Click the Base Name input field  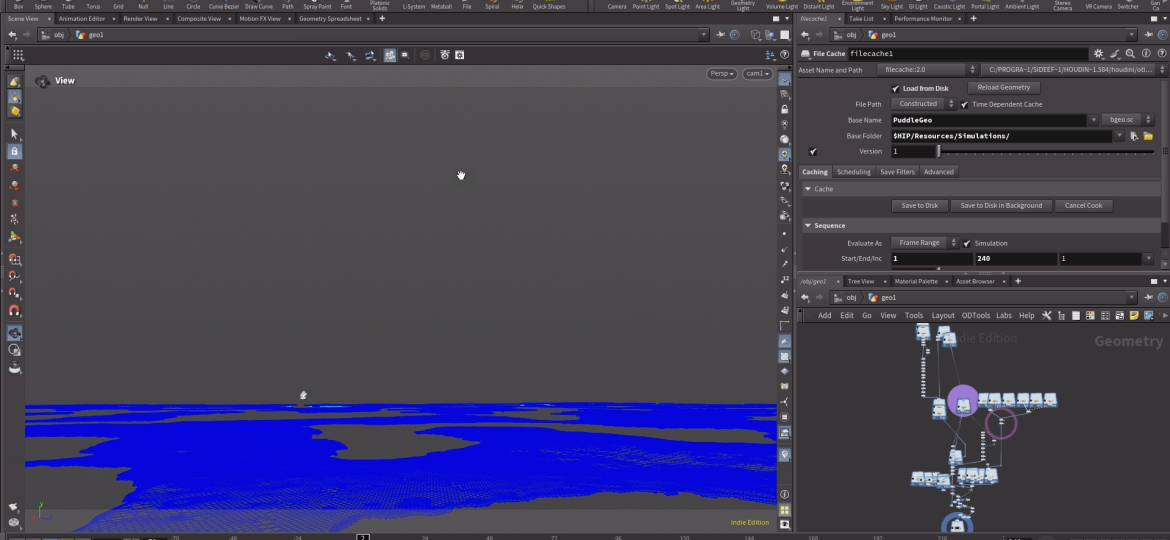[988, 120]
